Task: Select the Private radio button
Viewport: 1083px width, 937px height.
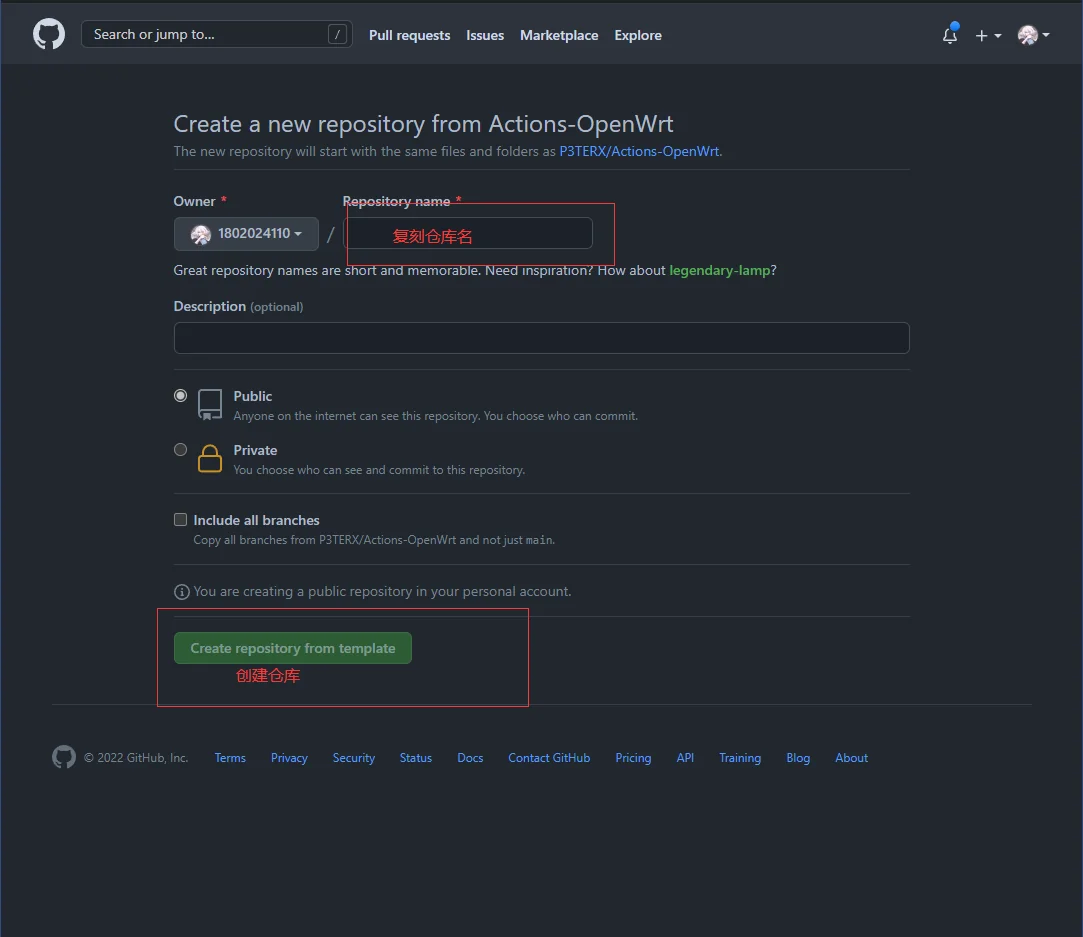Action: tap(180, 450)
